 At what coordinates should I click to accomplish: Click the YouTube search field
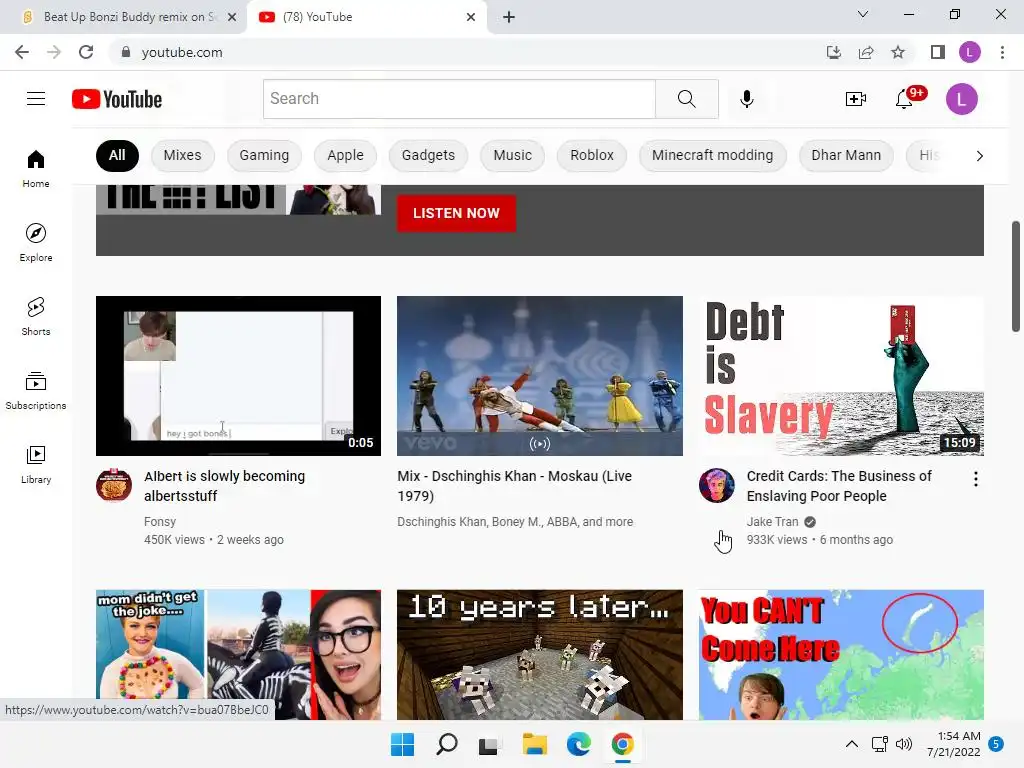click(x=459, y=99)
